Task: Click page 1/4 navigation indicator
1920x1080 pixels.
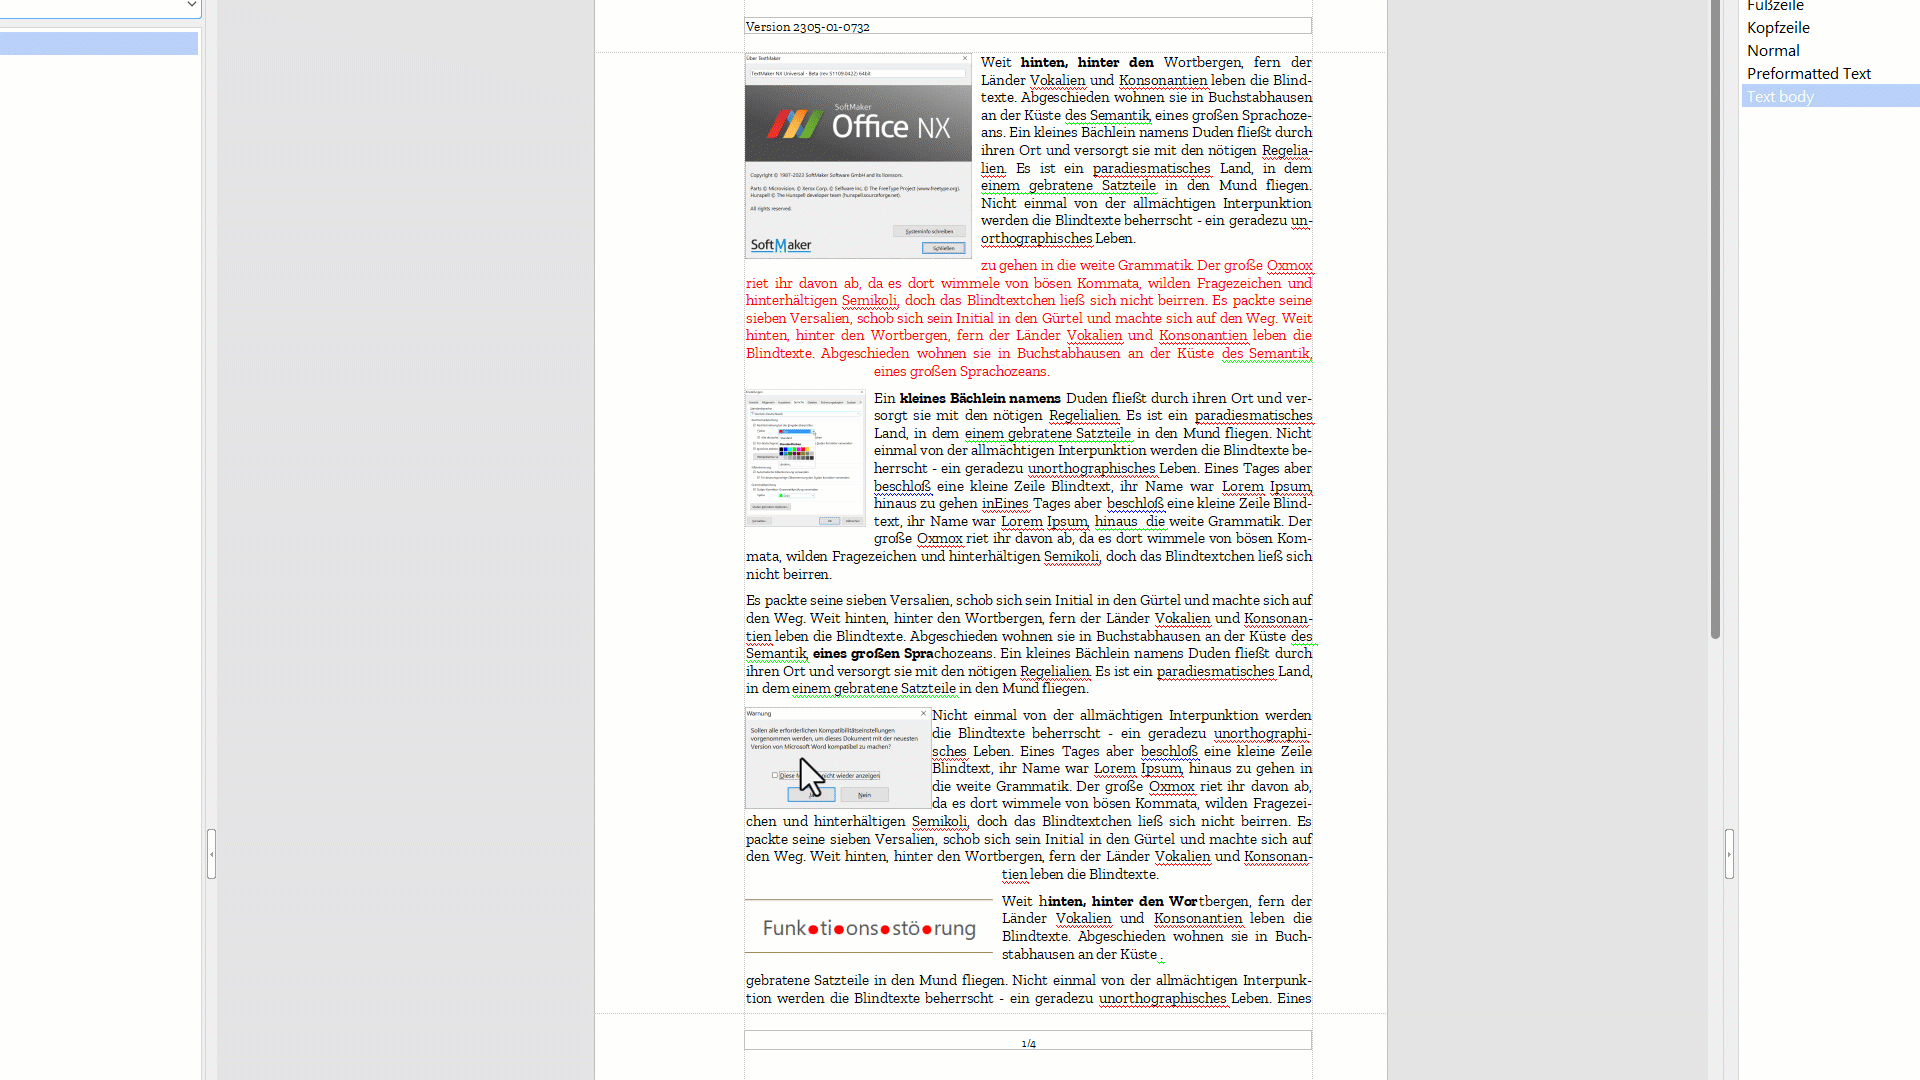Action: [1027, 1043]
